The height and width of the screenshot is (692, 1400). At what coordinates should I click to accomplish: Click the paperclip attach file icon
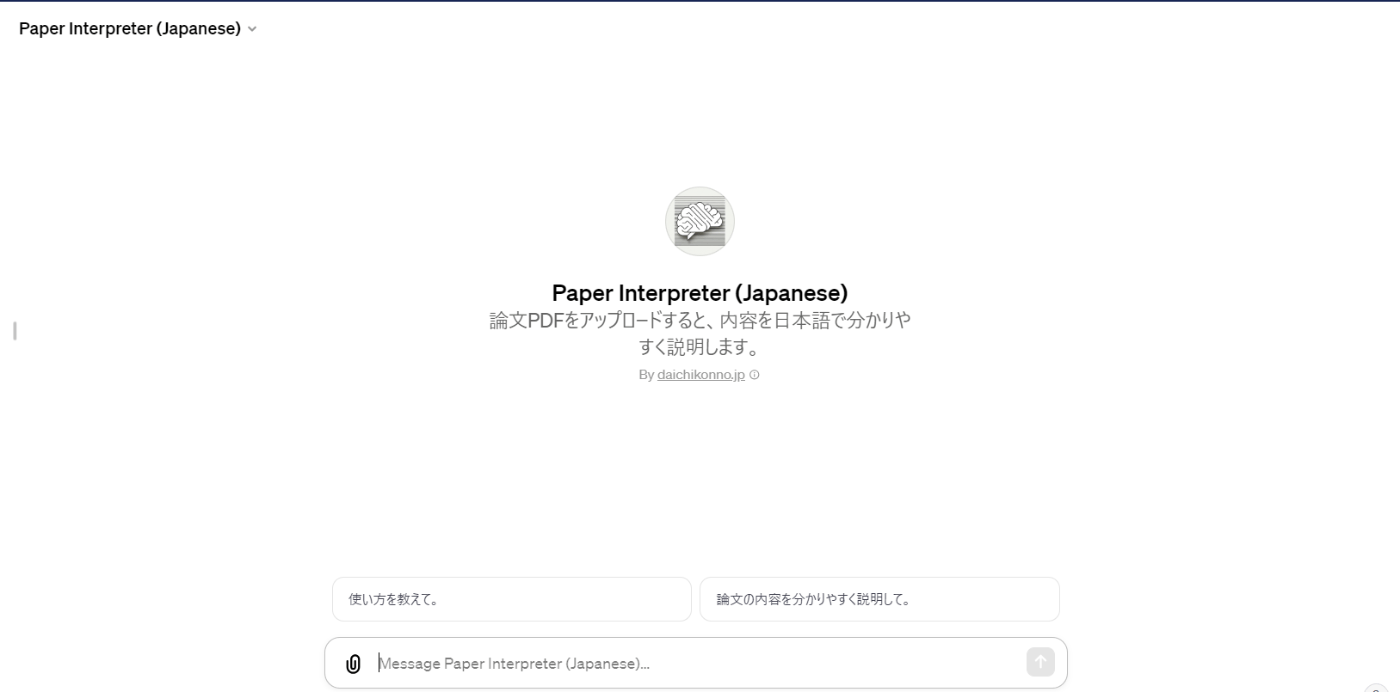(353, 663)
